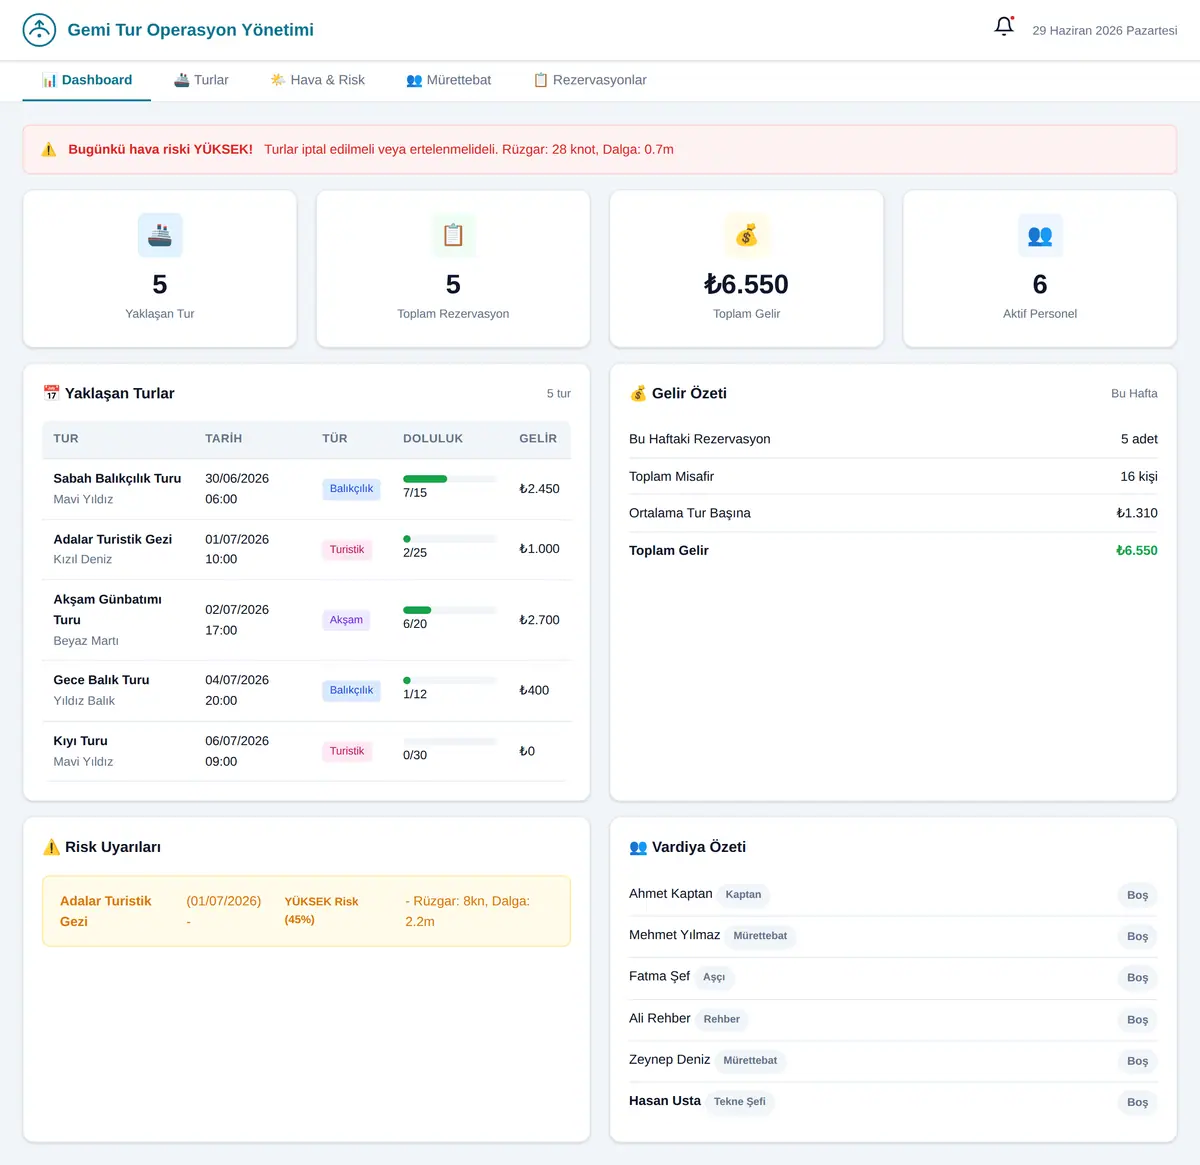Click the YÜKSEK Risk (45%) label
Image resolution: width=1200 pixels, height=1165 pixels.
(x=321, y=911)
